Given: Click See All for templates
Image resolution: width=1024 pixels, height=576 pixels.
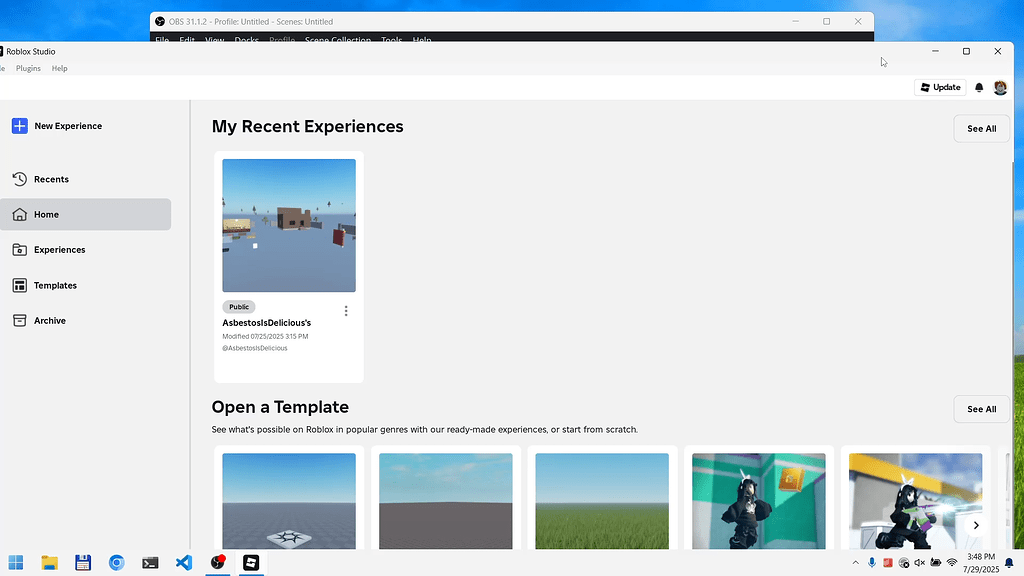Looking at the screenshot, I should click(981, 409).
